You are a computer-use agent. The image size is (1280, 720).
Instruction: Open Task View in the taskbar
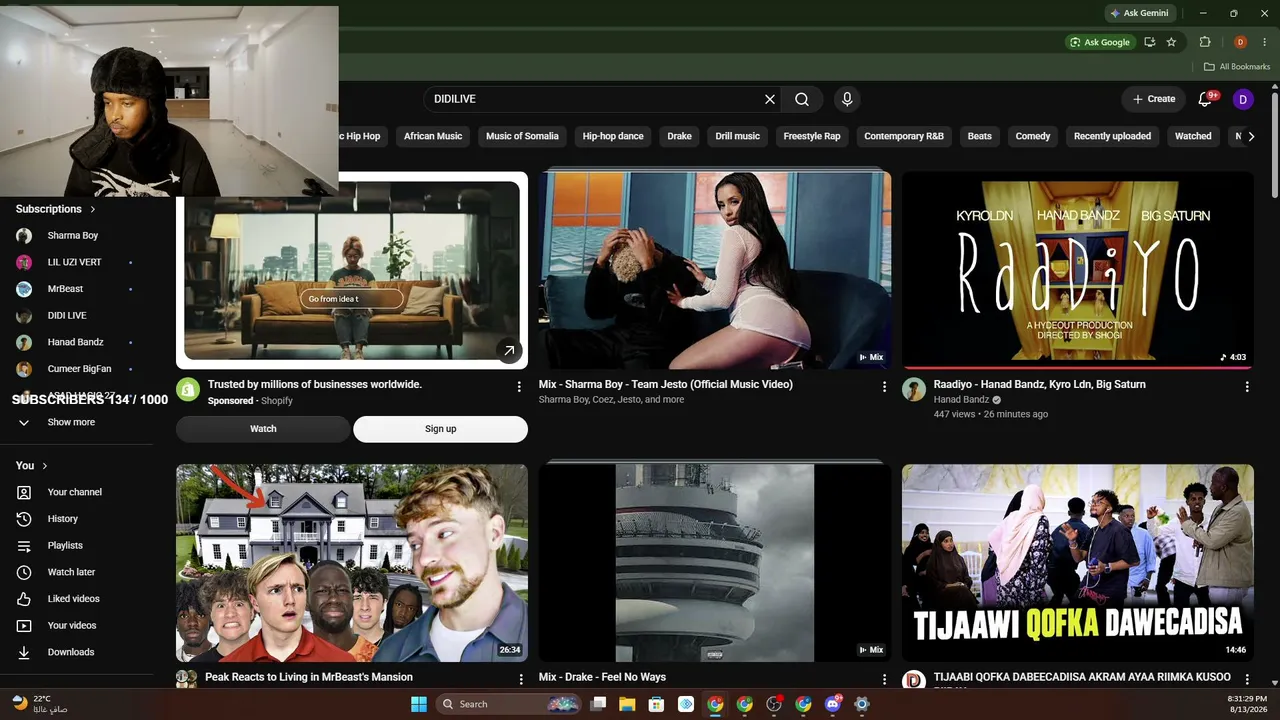598,704
